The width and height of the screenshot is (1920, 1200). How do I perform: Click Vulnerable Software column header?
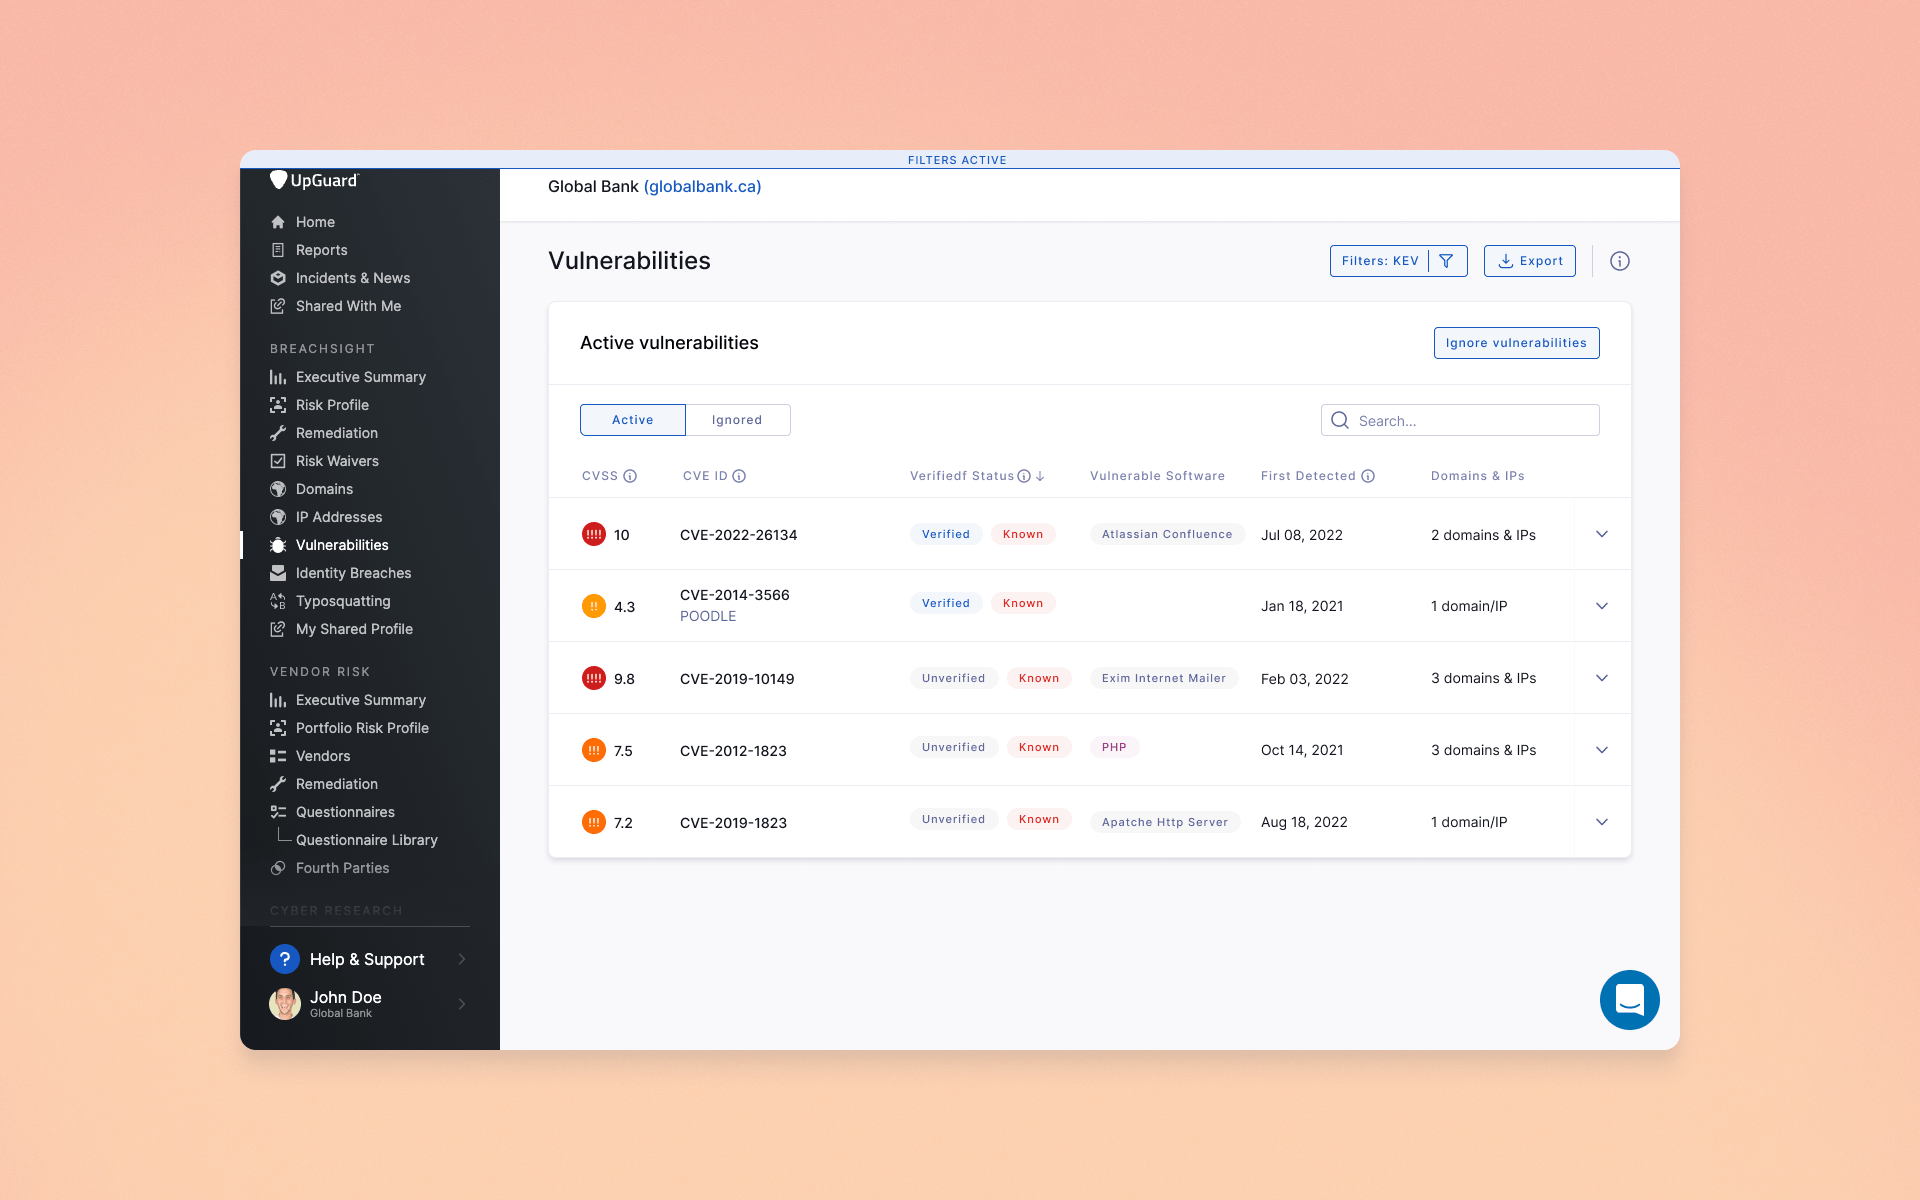pos(1157,476)
